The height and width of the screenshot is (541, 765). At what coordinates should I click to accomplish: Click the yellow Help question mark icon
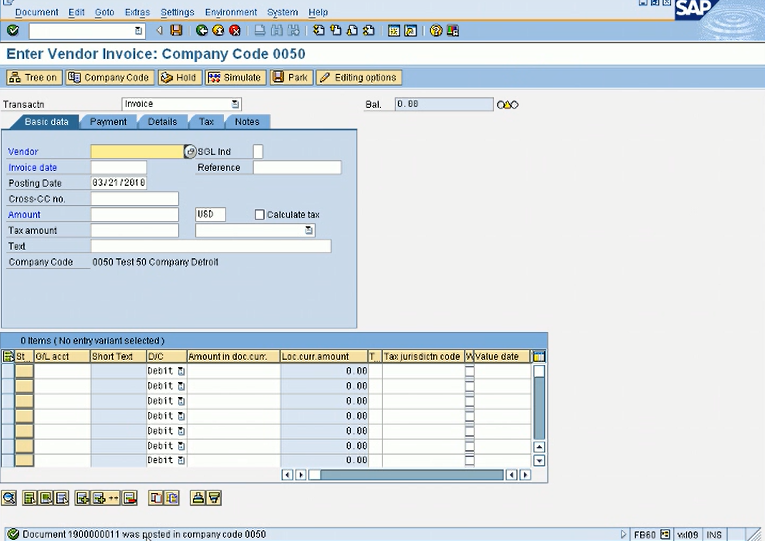(436, 31)
